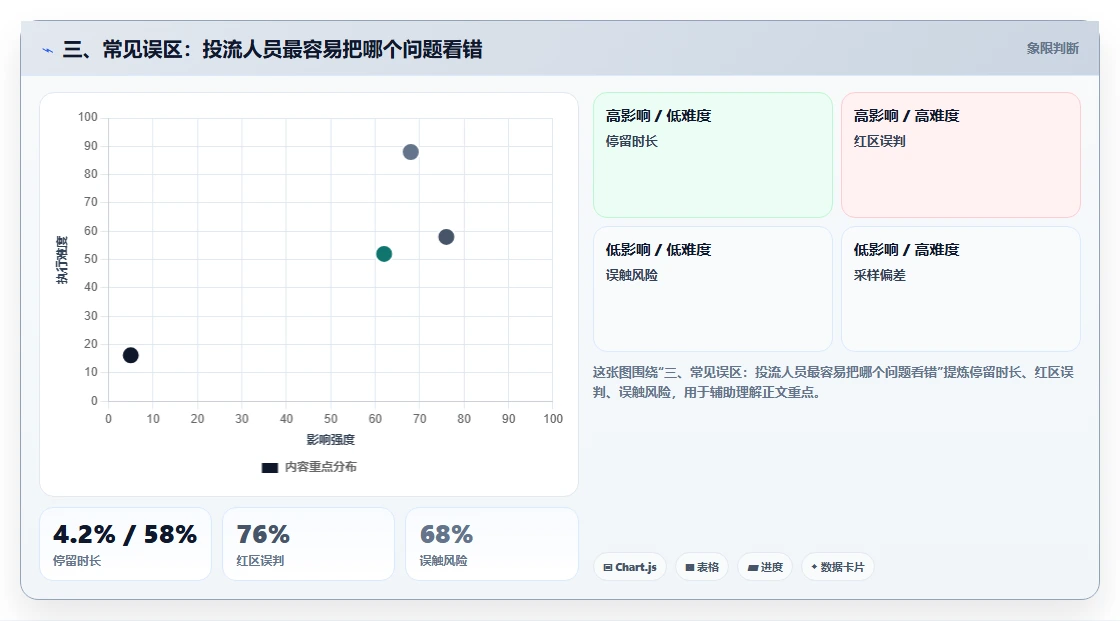Image resolution: width=1120 pixels, height=621 pixels.
Task: Click the 68% 误触风险 stat card
Action: [491, 544]
